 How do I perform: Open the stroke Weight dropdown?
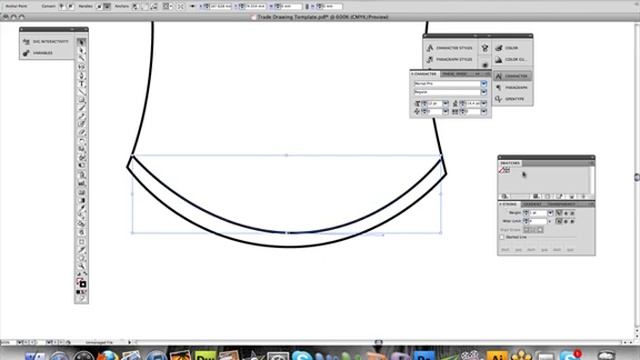coord(550,213)
